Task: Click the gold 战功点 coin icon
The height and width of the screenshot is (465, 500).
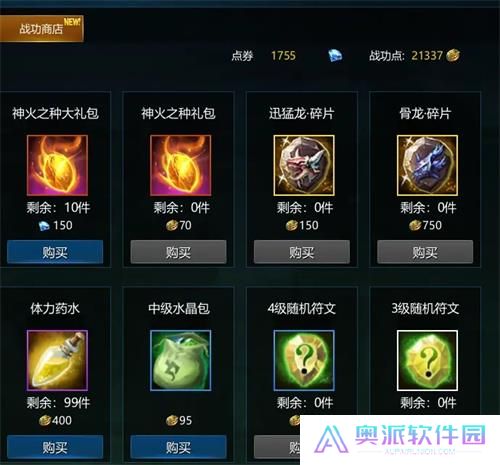Action: point(453,55)
